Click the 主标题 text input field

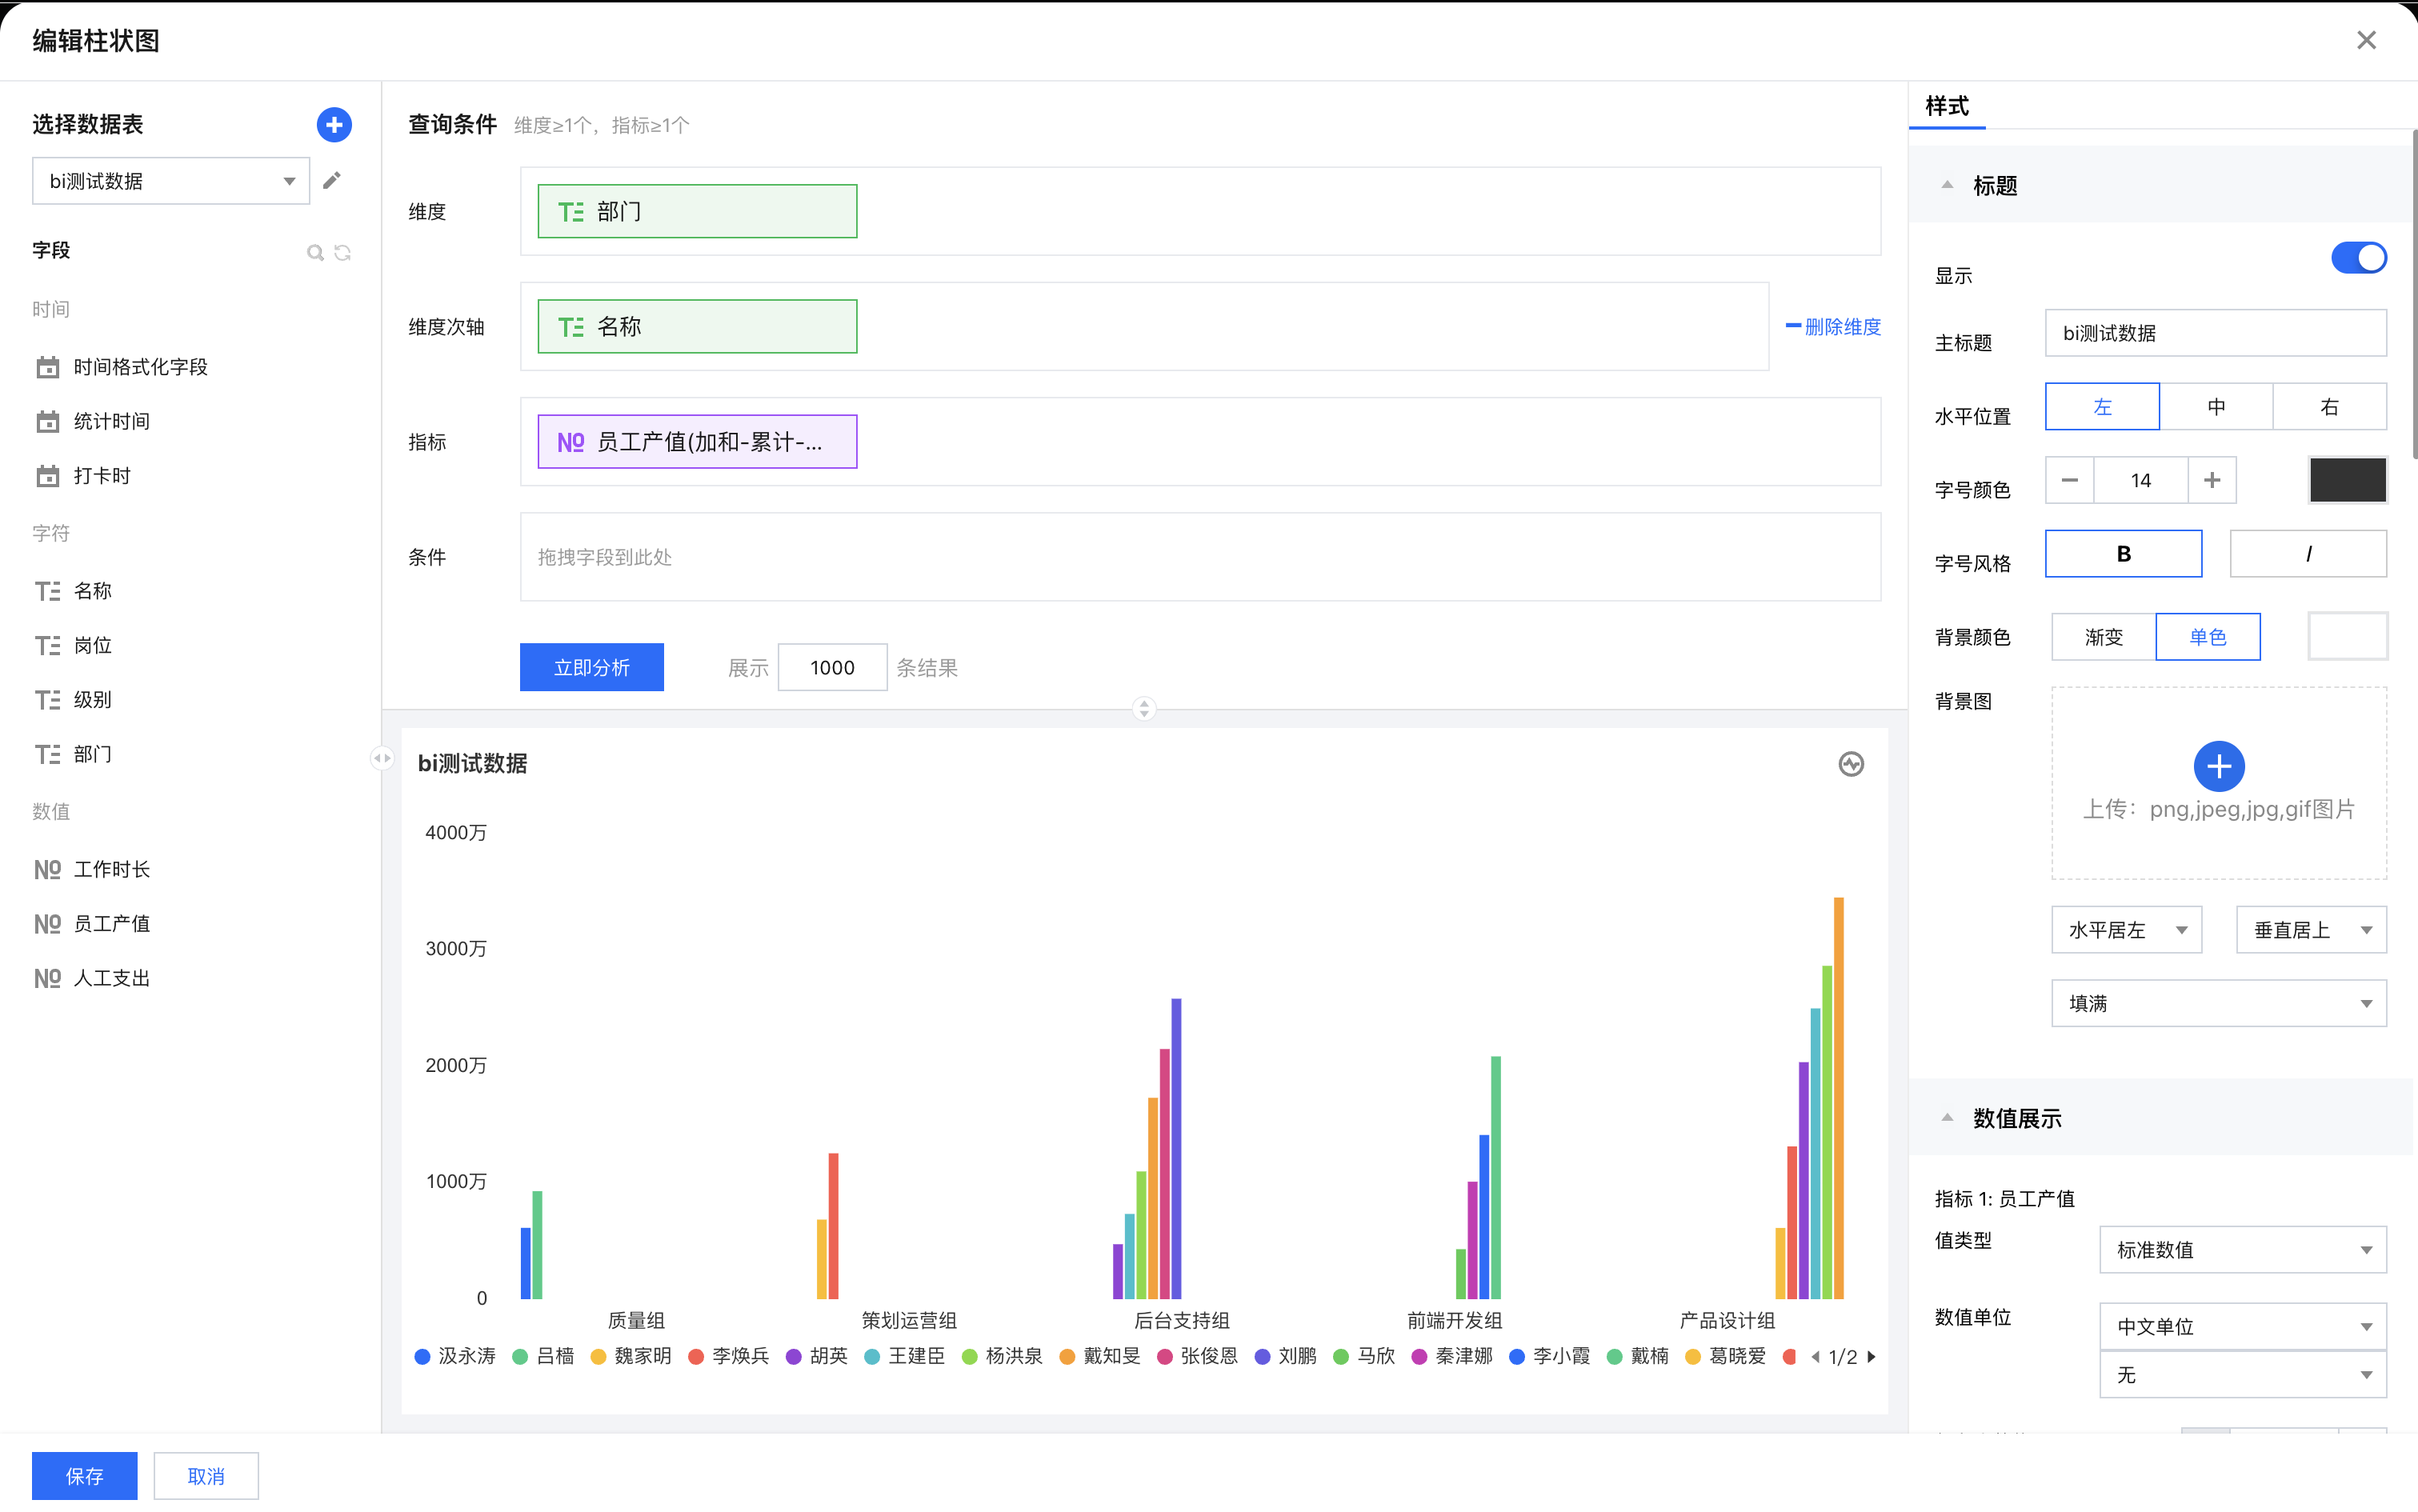pos(2215,333)
